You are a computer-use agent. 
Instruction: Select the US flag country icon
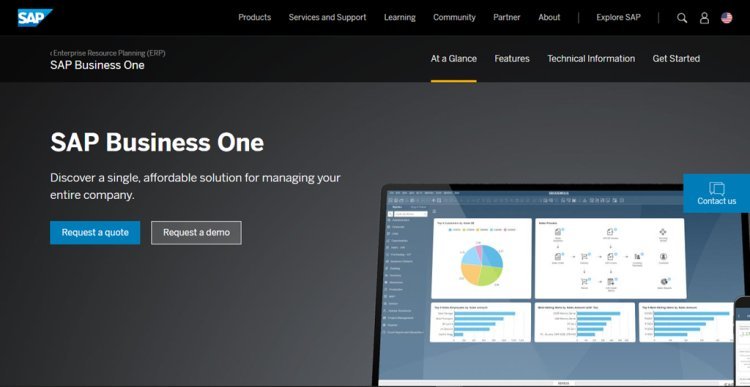click(x=727, y=18)
